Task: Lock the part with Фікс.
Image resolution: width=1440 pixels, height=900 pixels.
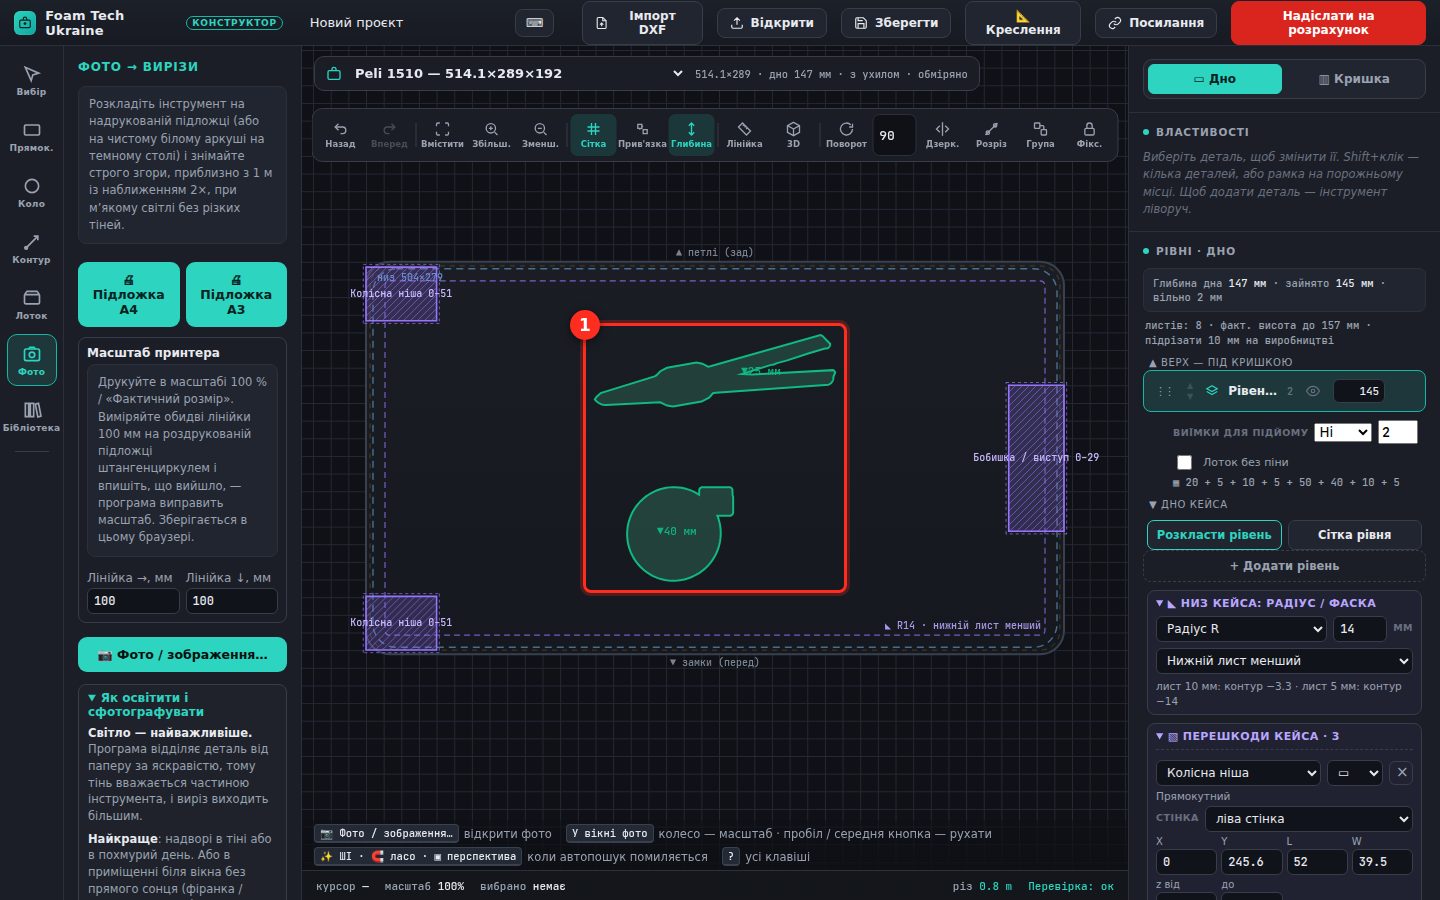Action: (x=1089, y=135)
